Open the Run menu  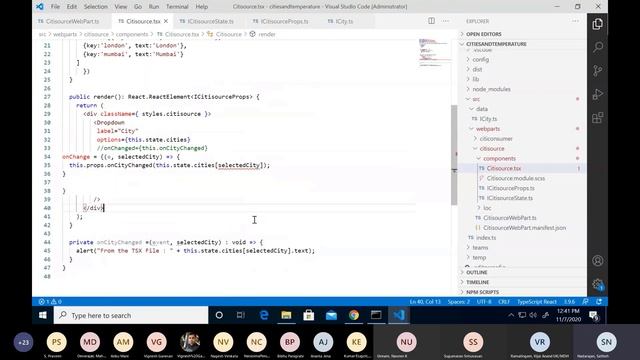coord(154,7)
